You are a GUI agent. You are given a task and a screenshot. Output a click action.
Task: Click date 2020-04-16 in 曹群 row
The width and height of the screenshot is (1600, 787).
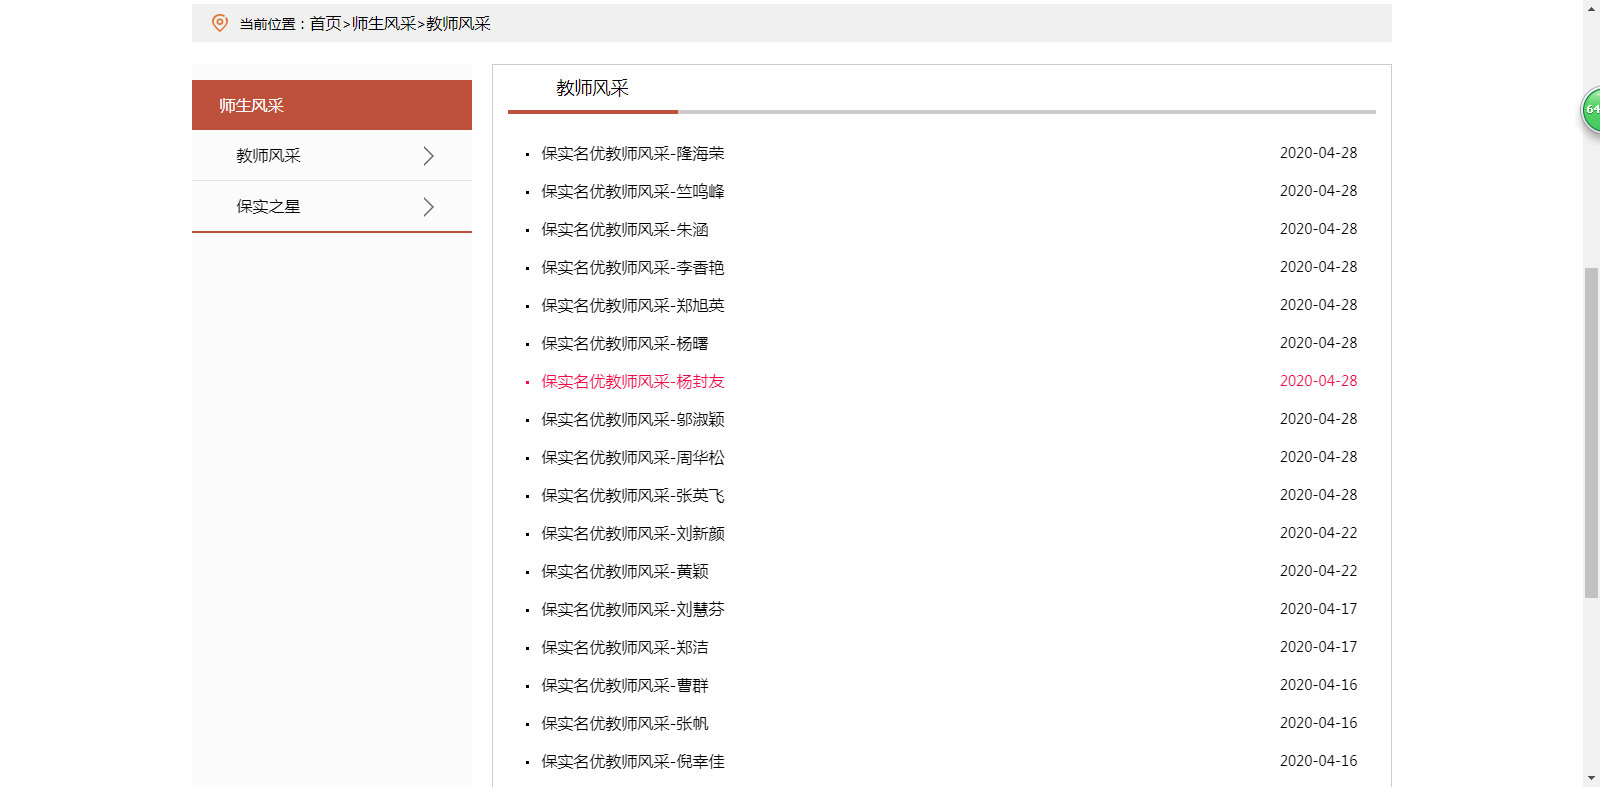[x=1319, y=685]
